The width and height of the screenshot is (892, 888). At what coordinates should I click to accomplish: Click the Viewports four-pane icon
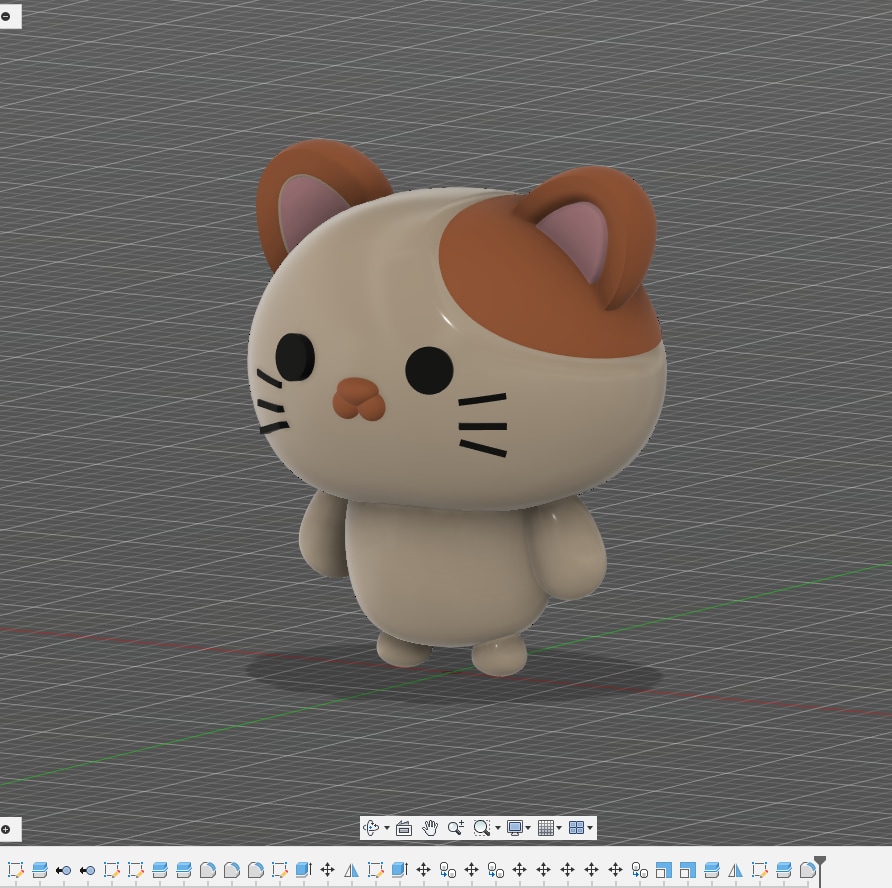tap(576, 828)
